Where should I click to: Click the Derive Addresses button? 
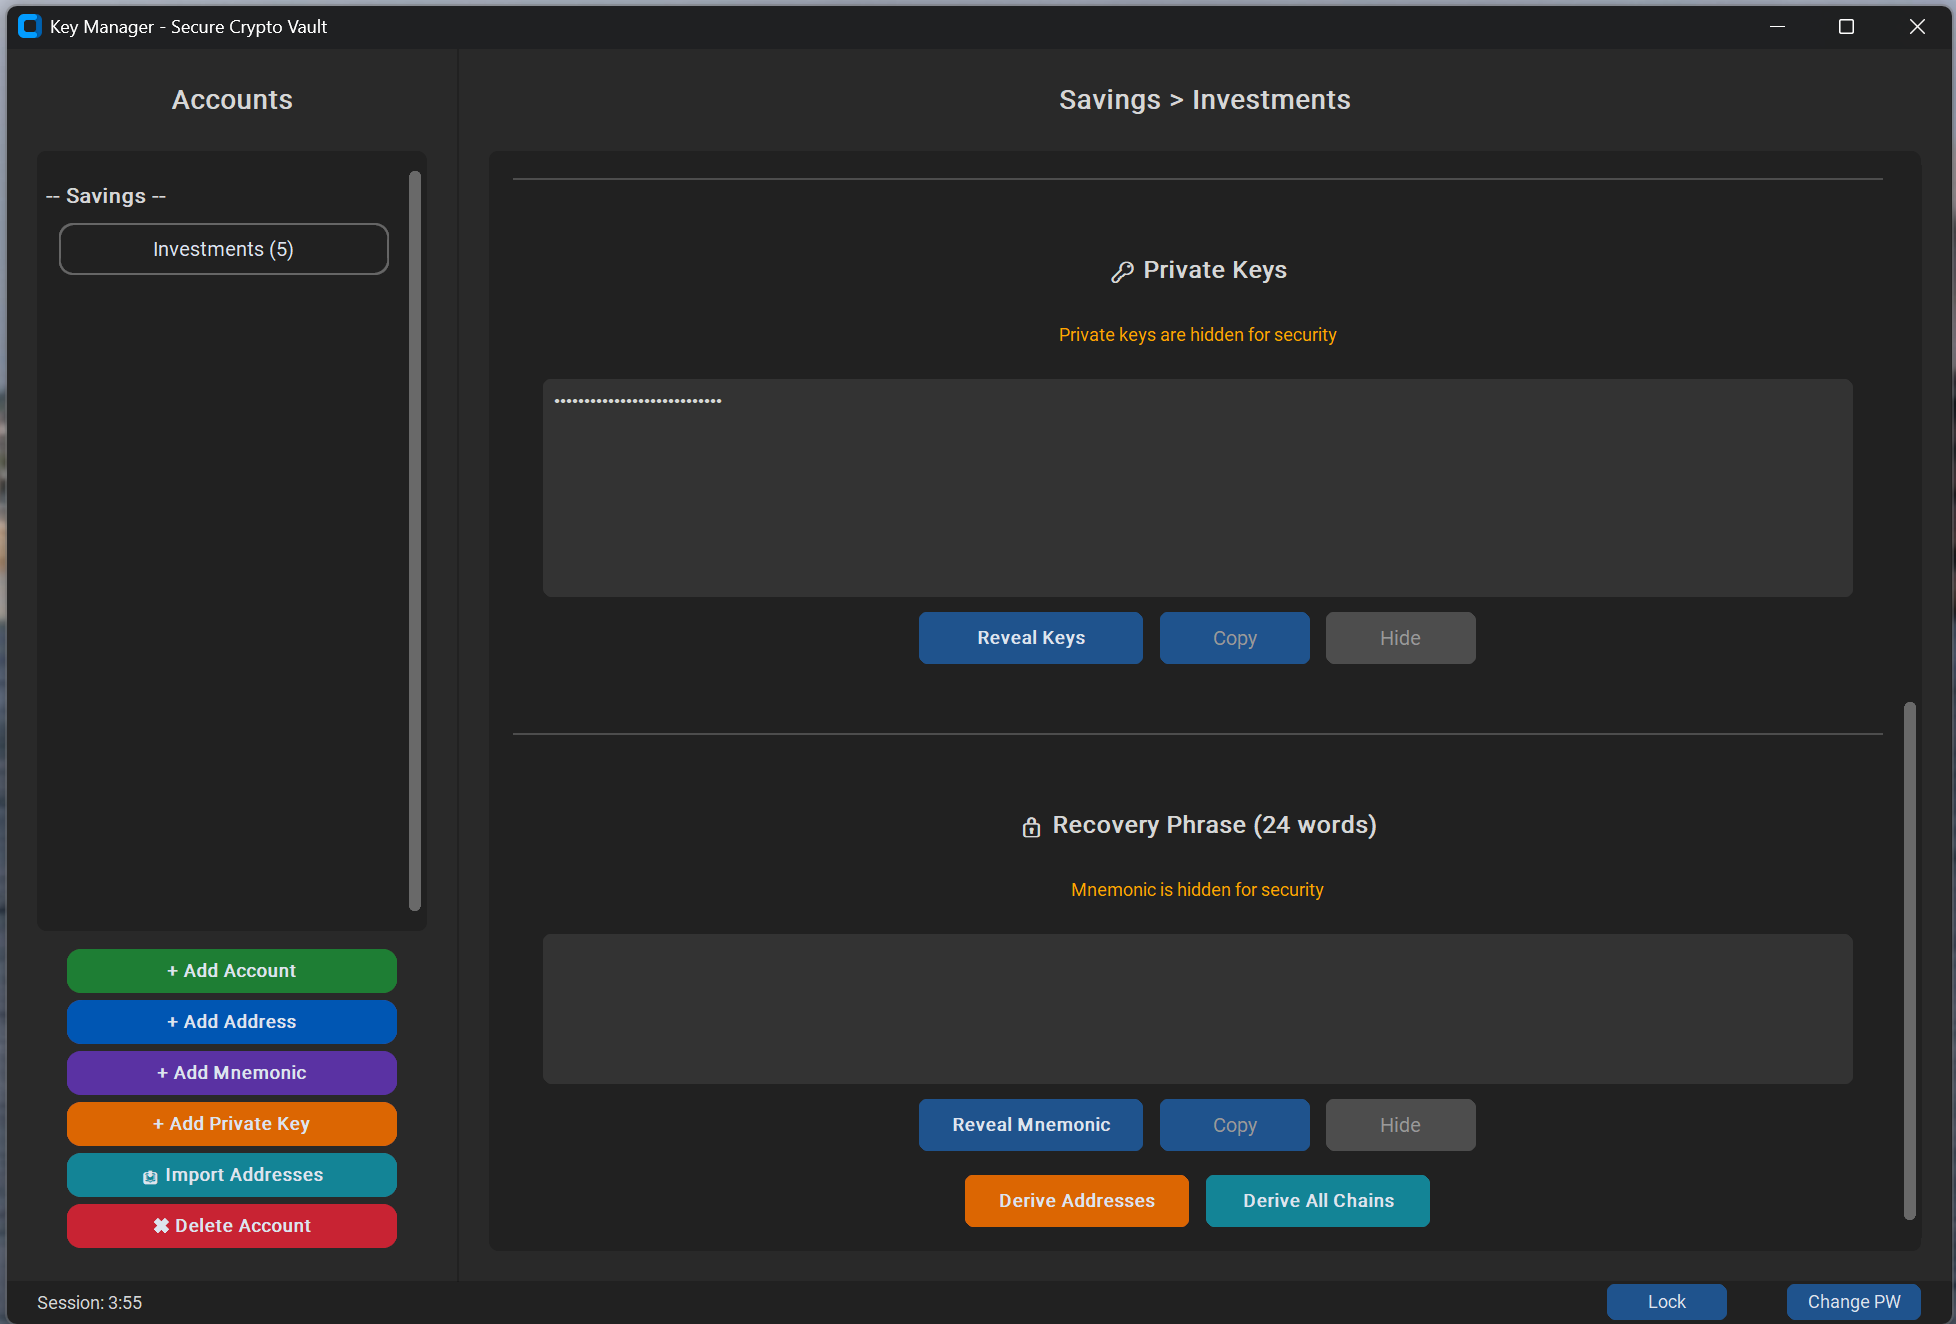(1077, 1201)
